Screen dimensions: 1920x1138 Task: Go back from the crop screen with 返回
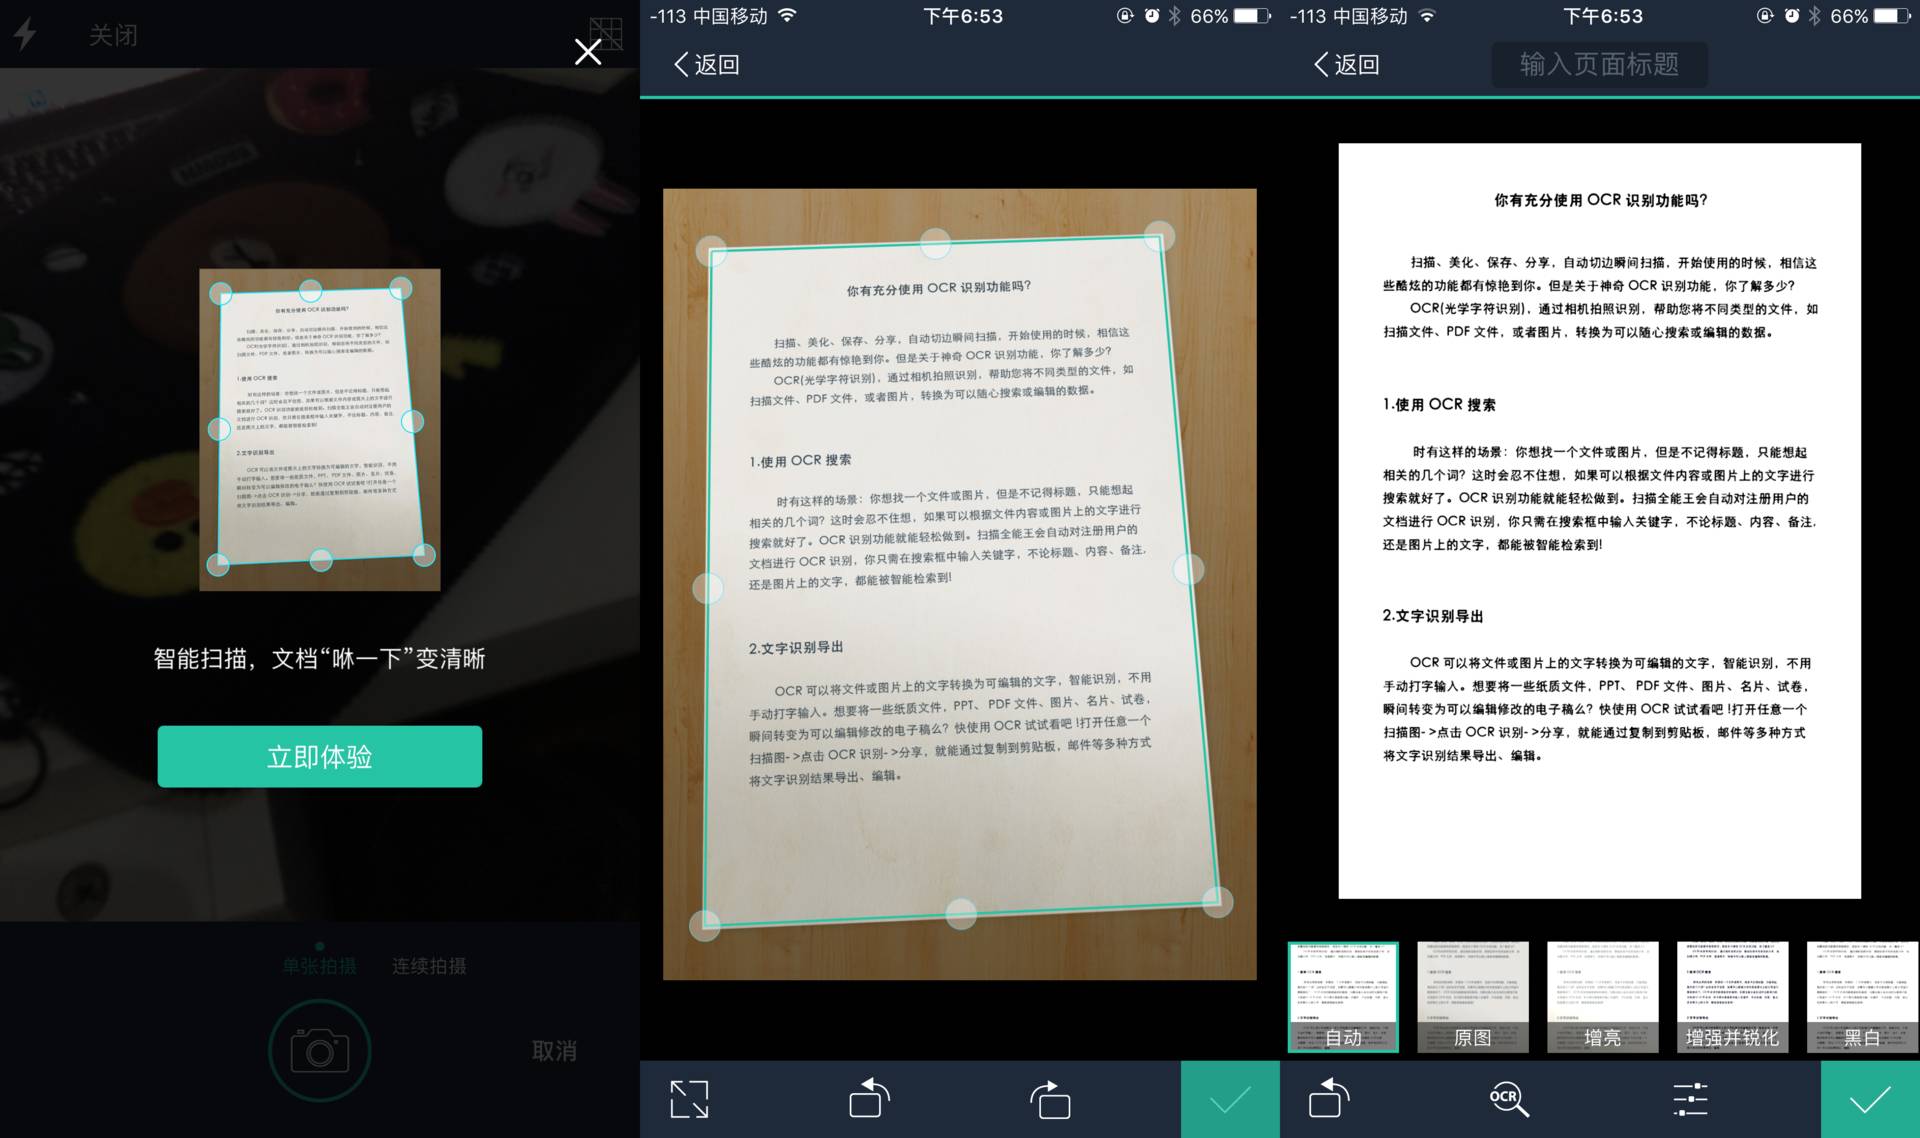coord(707,65)
